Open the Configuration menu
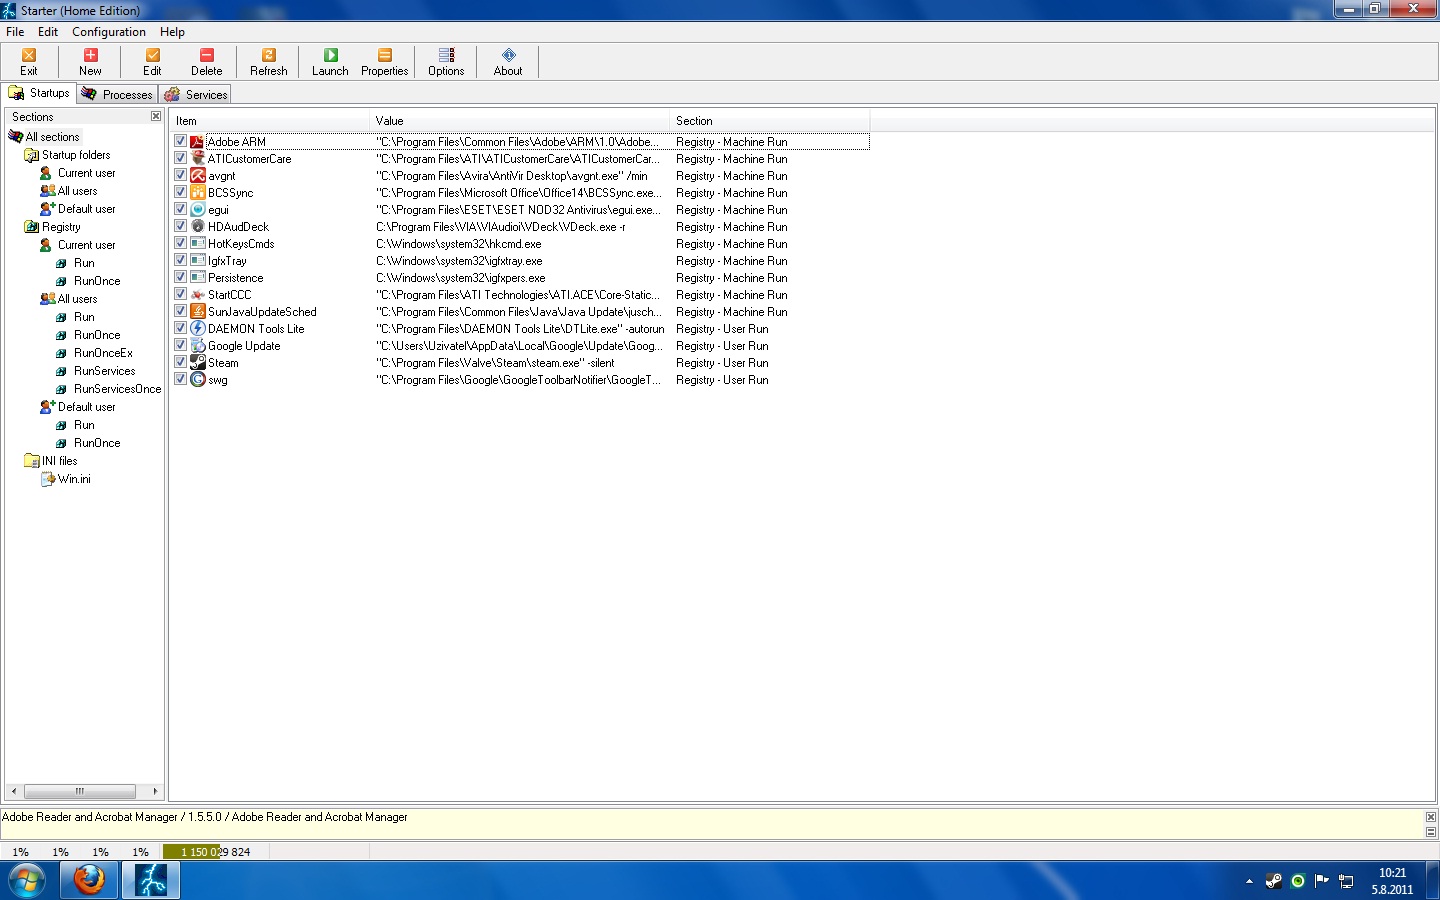1440x900 pixels. point(109,32)
